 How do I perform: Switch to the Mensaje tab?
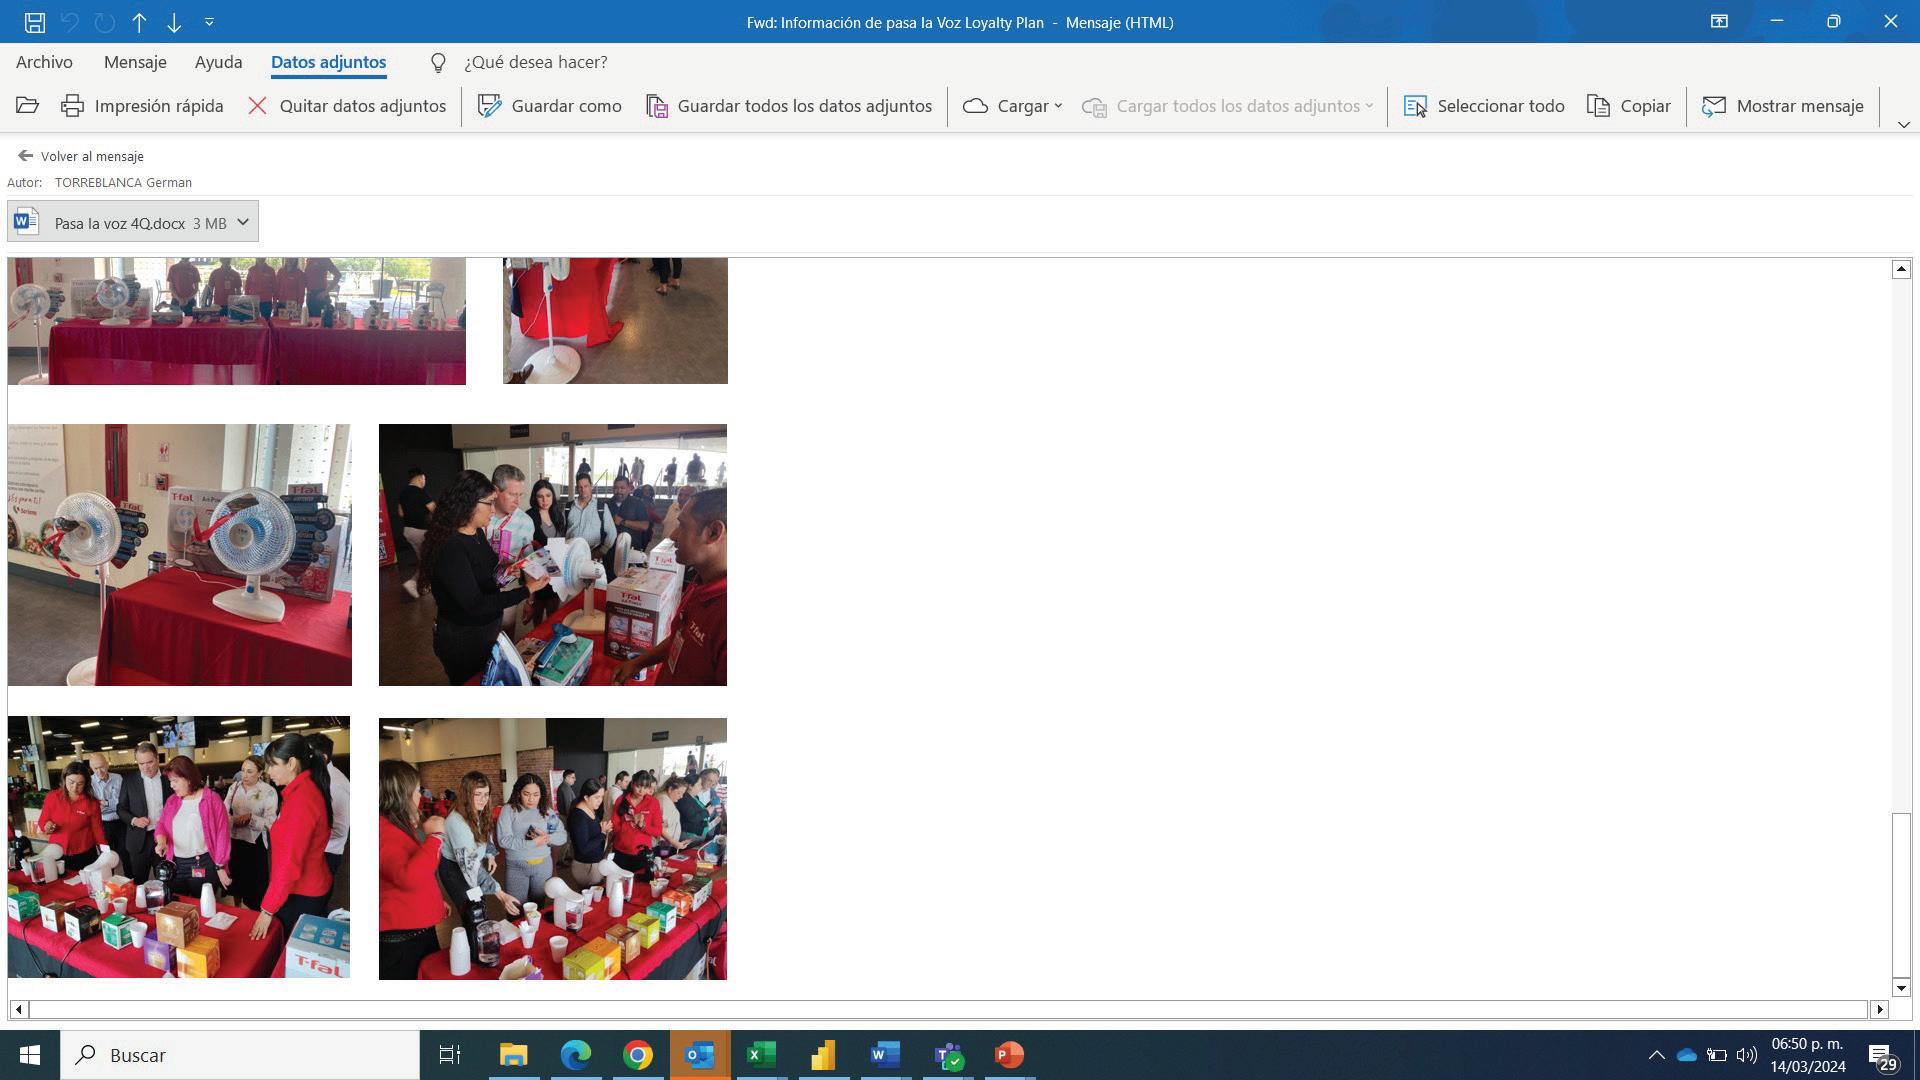tap(135, 62)
